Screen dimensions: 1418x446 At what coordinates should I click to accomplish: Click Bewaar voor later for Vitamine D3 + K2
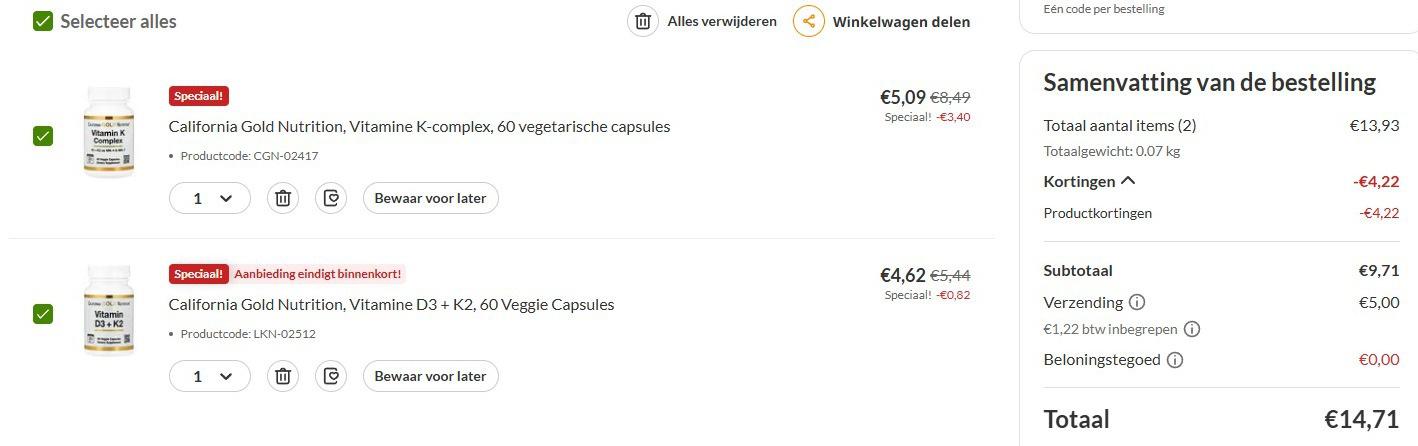[430, 376]
